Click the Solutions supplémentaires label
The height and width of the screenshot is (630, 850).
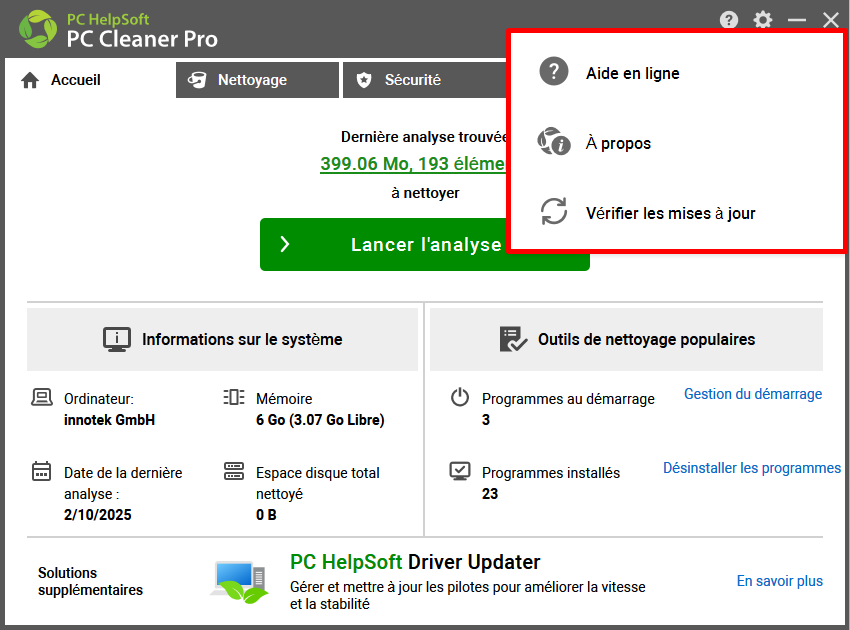[90, 581]
